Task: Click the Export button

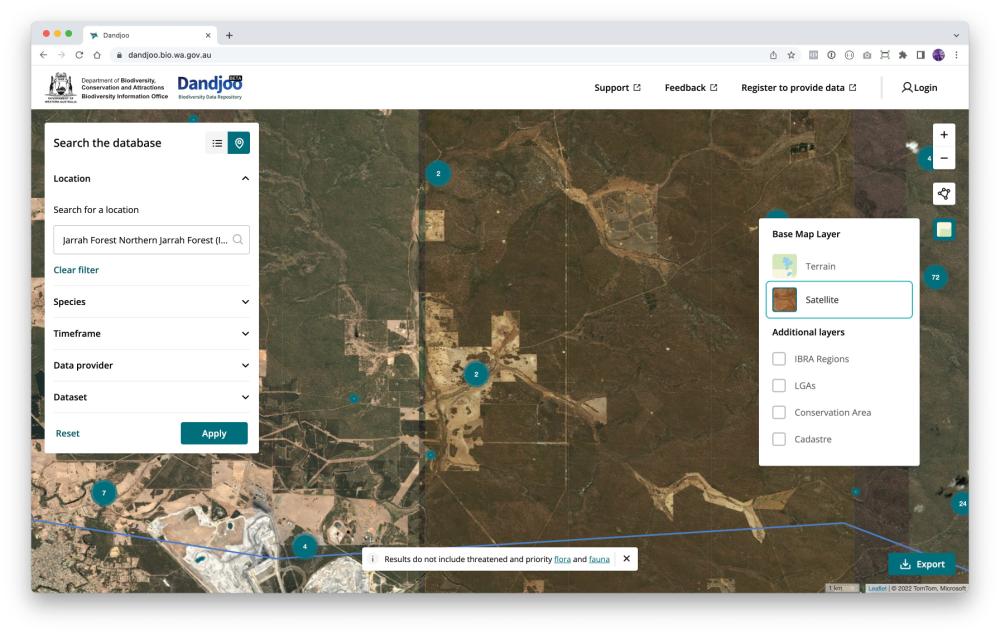Action: coord(922,564)
